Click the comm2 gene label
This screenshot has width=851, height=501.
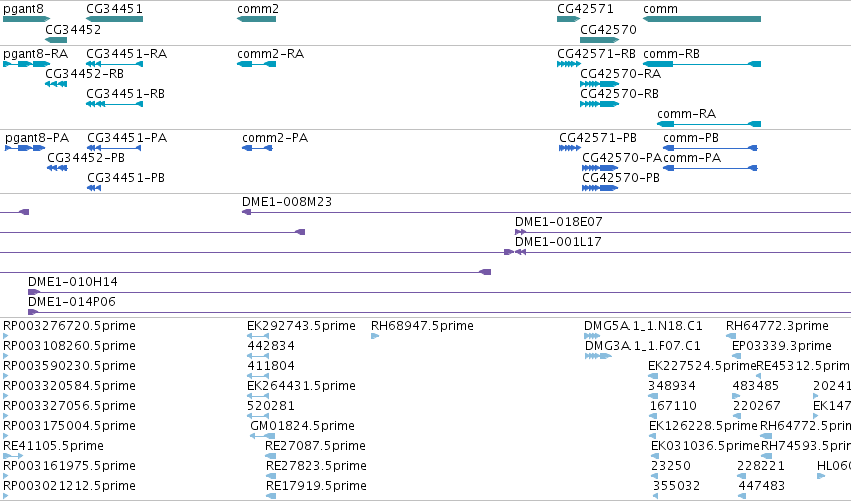pos(258,9)
